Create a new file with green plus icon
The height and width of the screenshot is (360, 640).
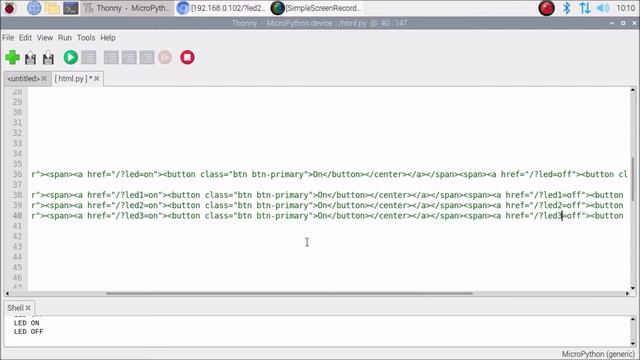click(13, 58)
